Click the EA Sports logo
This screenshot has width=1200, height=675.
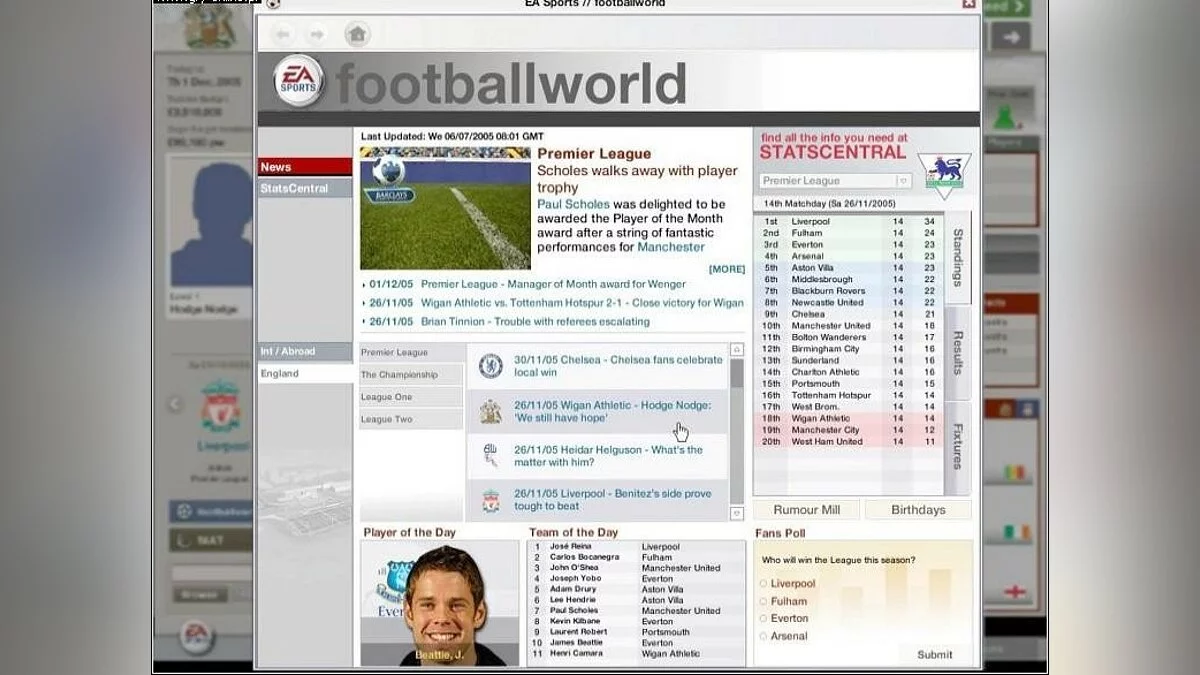coord(298,81)
